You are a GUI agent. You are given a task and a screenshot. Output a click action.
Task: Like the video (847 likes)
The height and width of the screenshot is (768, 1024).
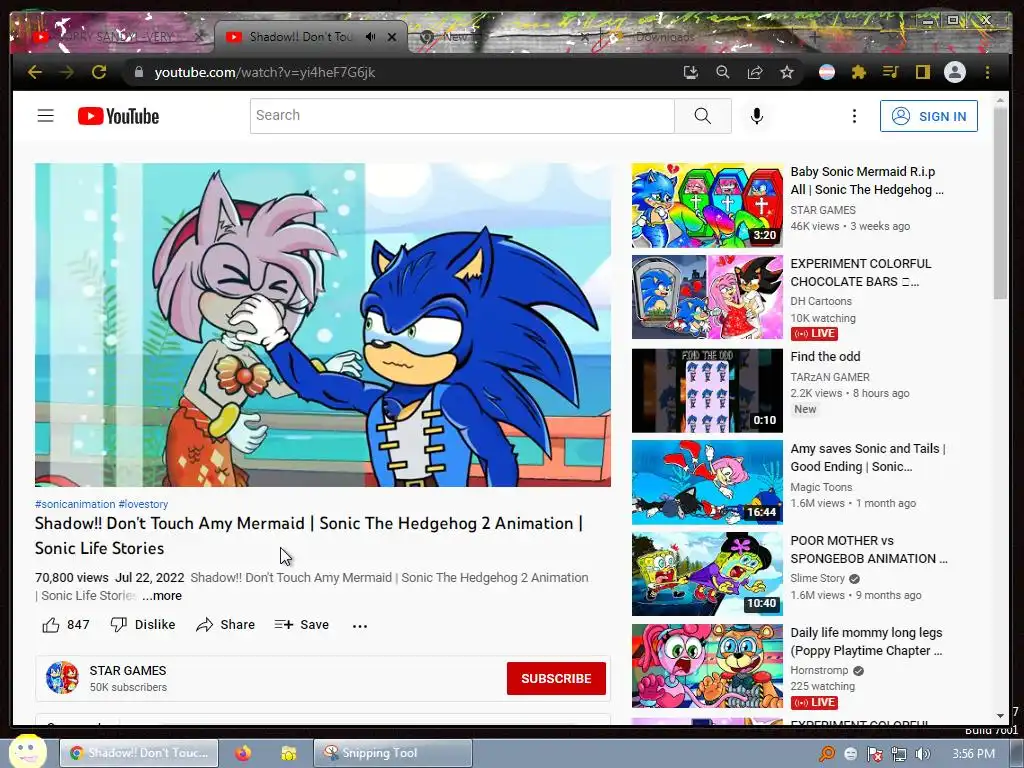66,625
